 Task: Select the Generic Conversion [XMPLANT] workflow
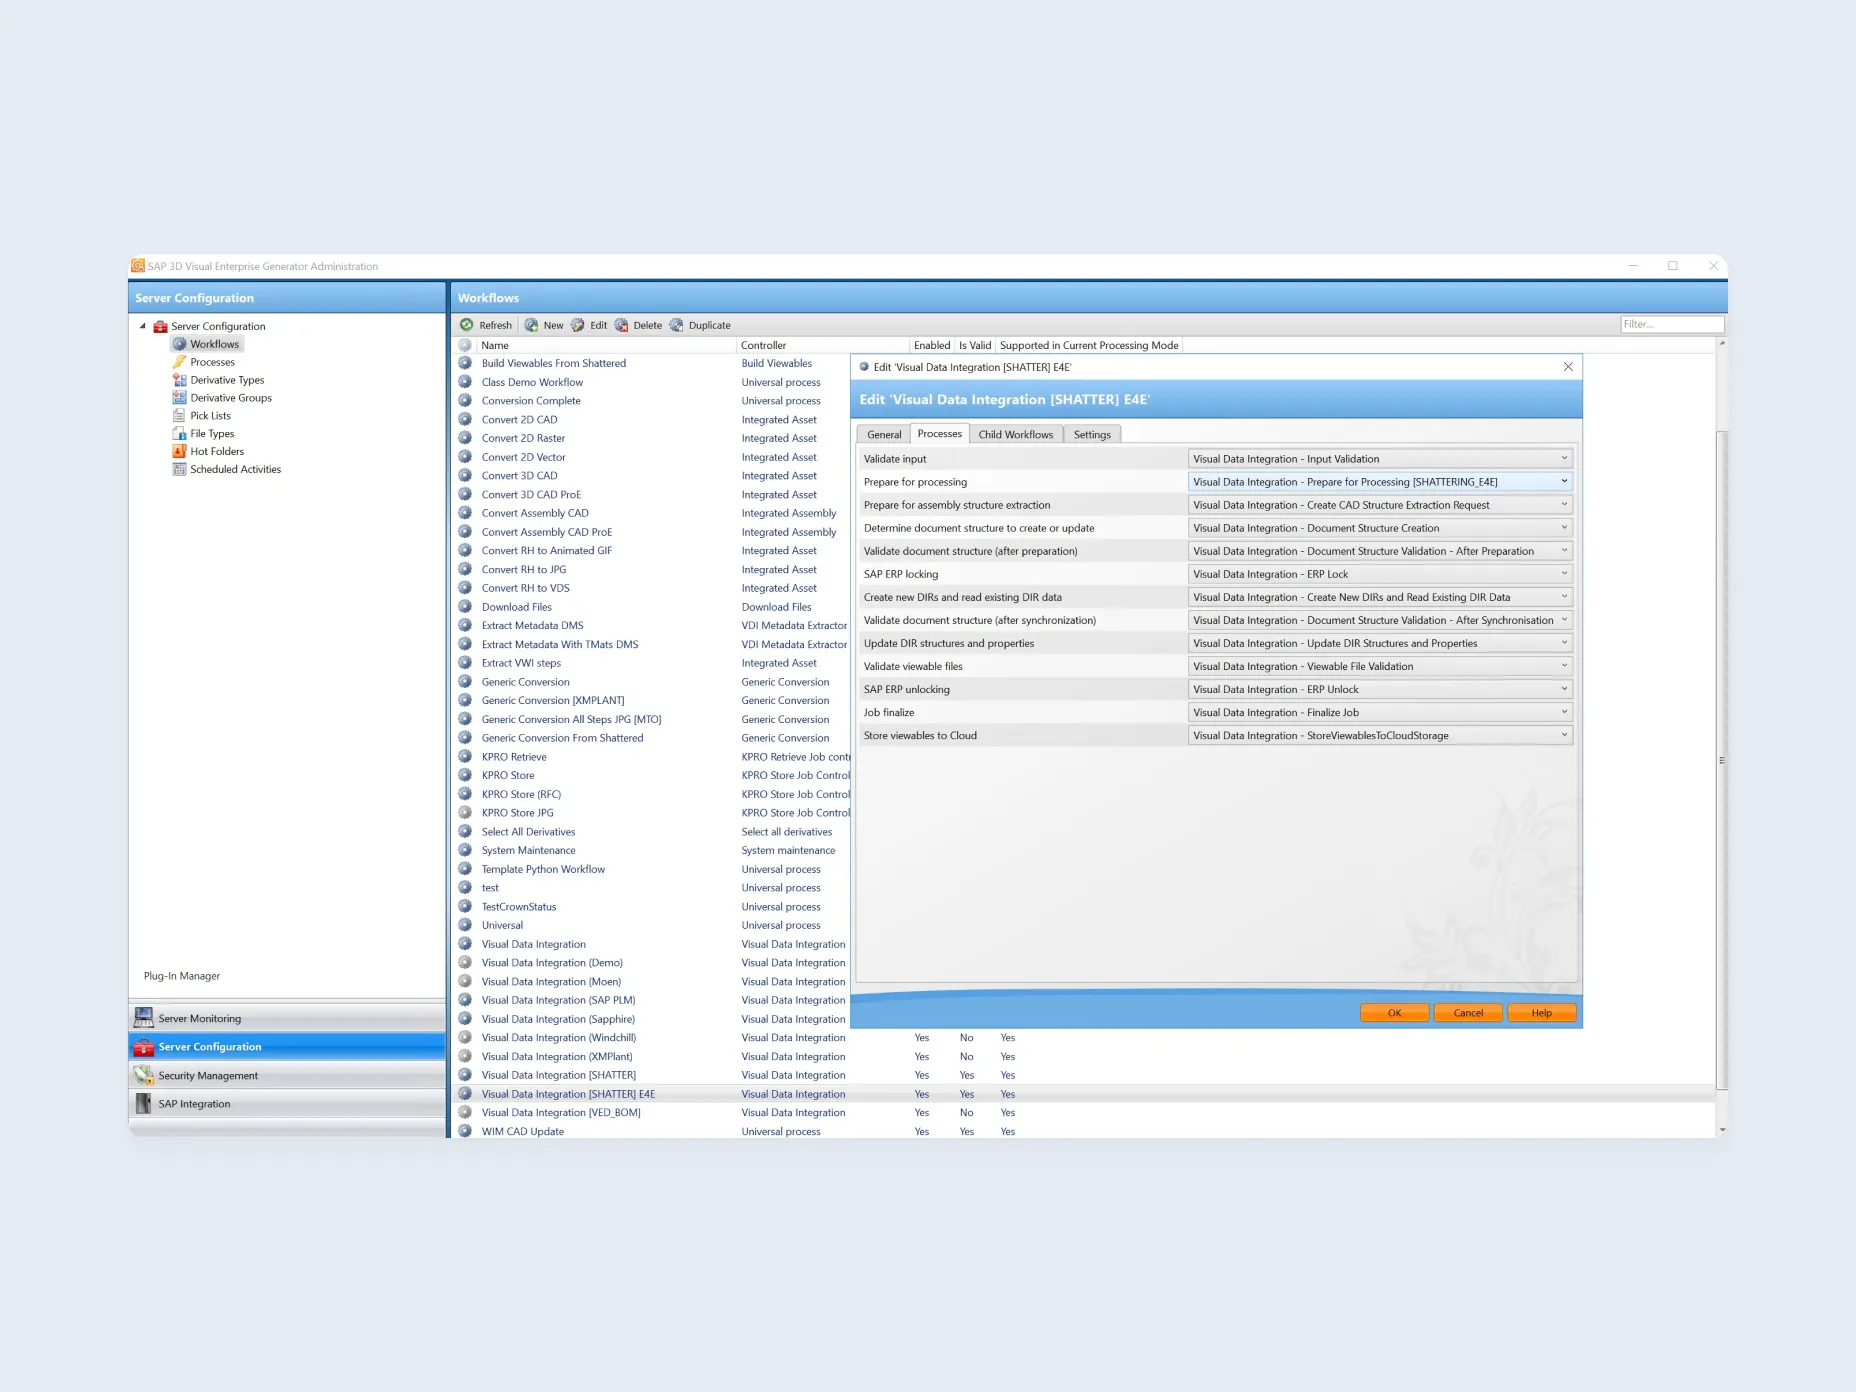point(553,700)
